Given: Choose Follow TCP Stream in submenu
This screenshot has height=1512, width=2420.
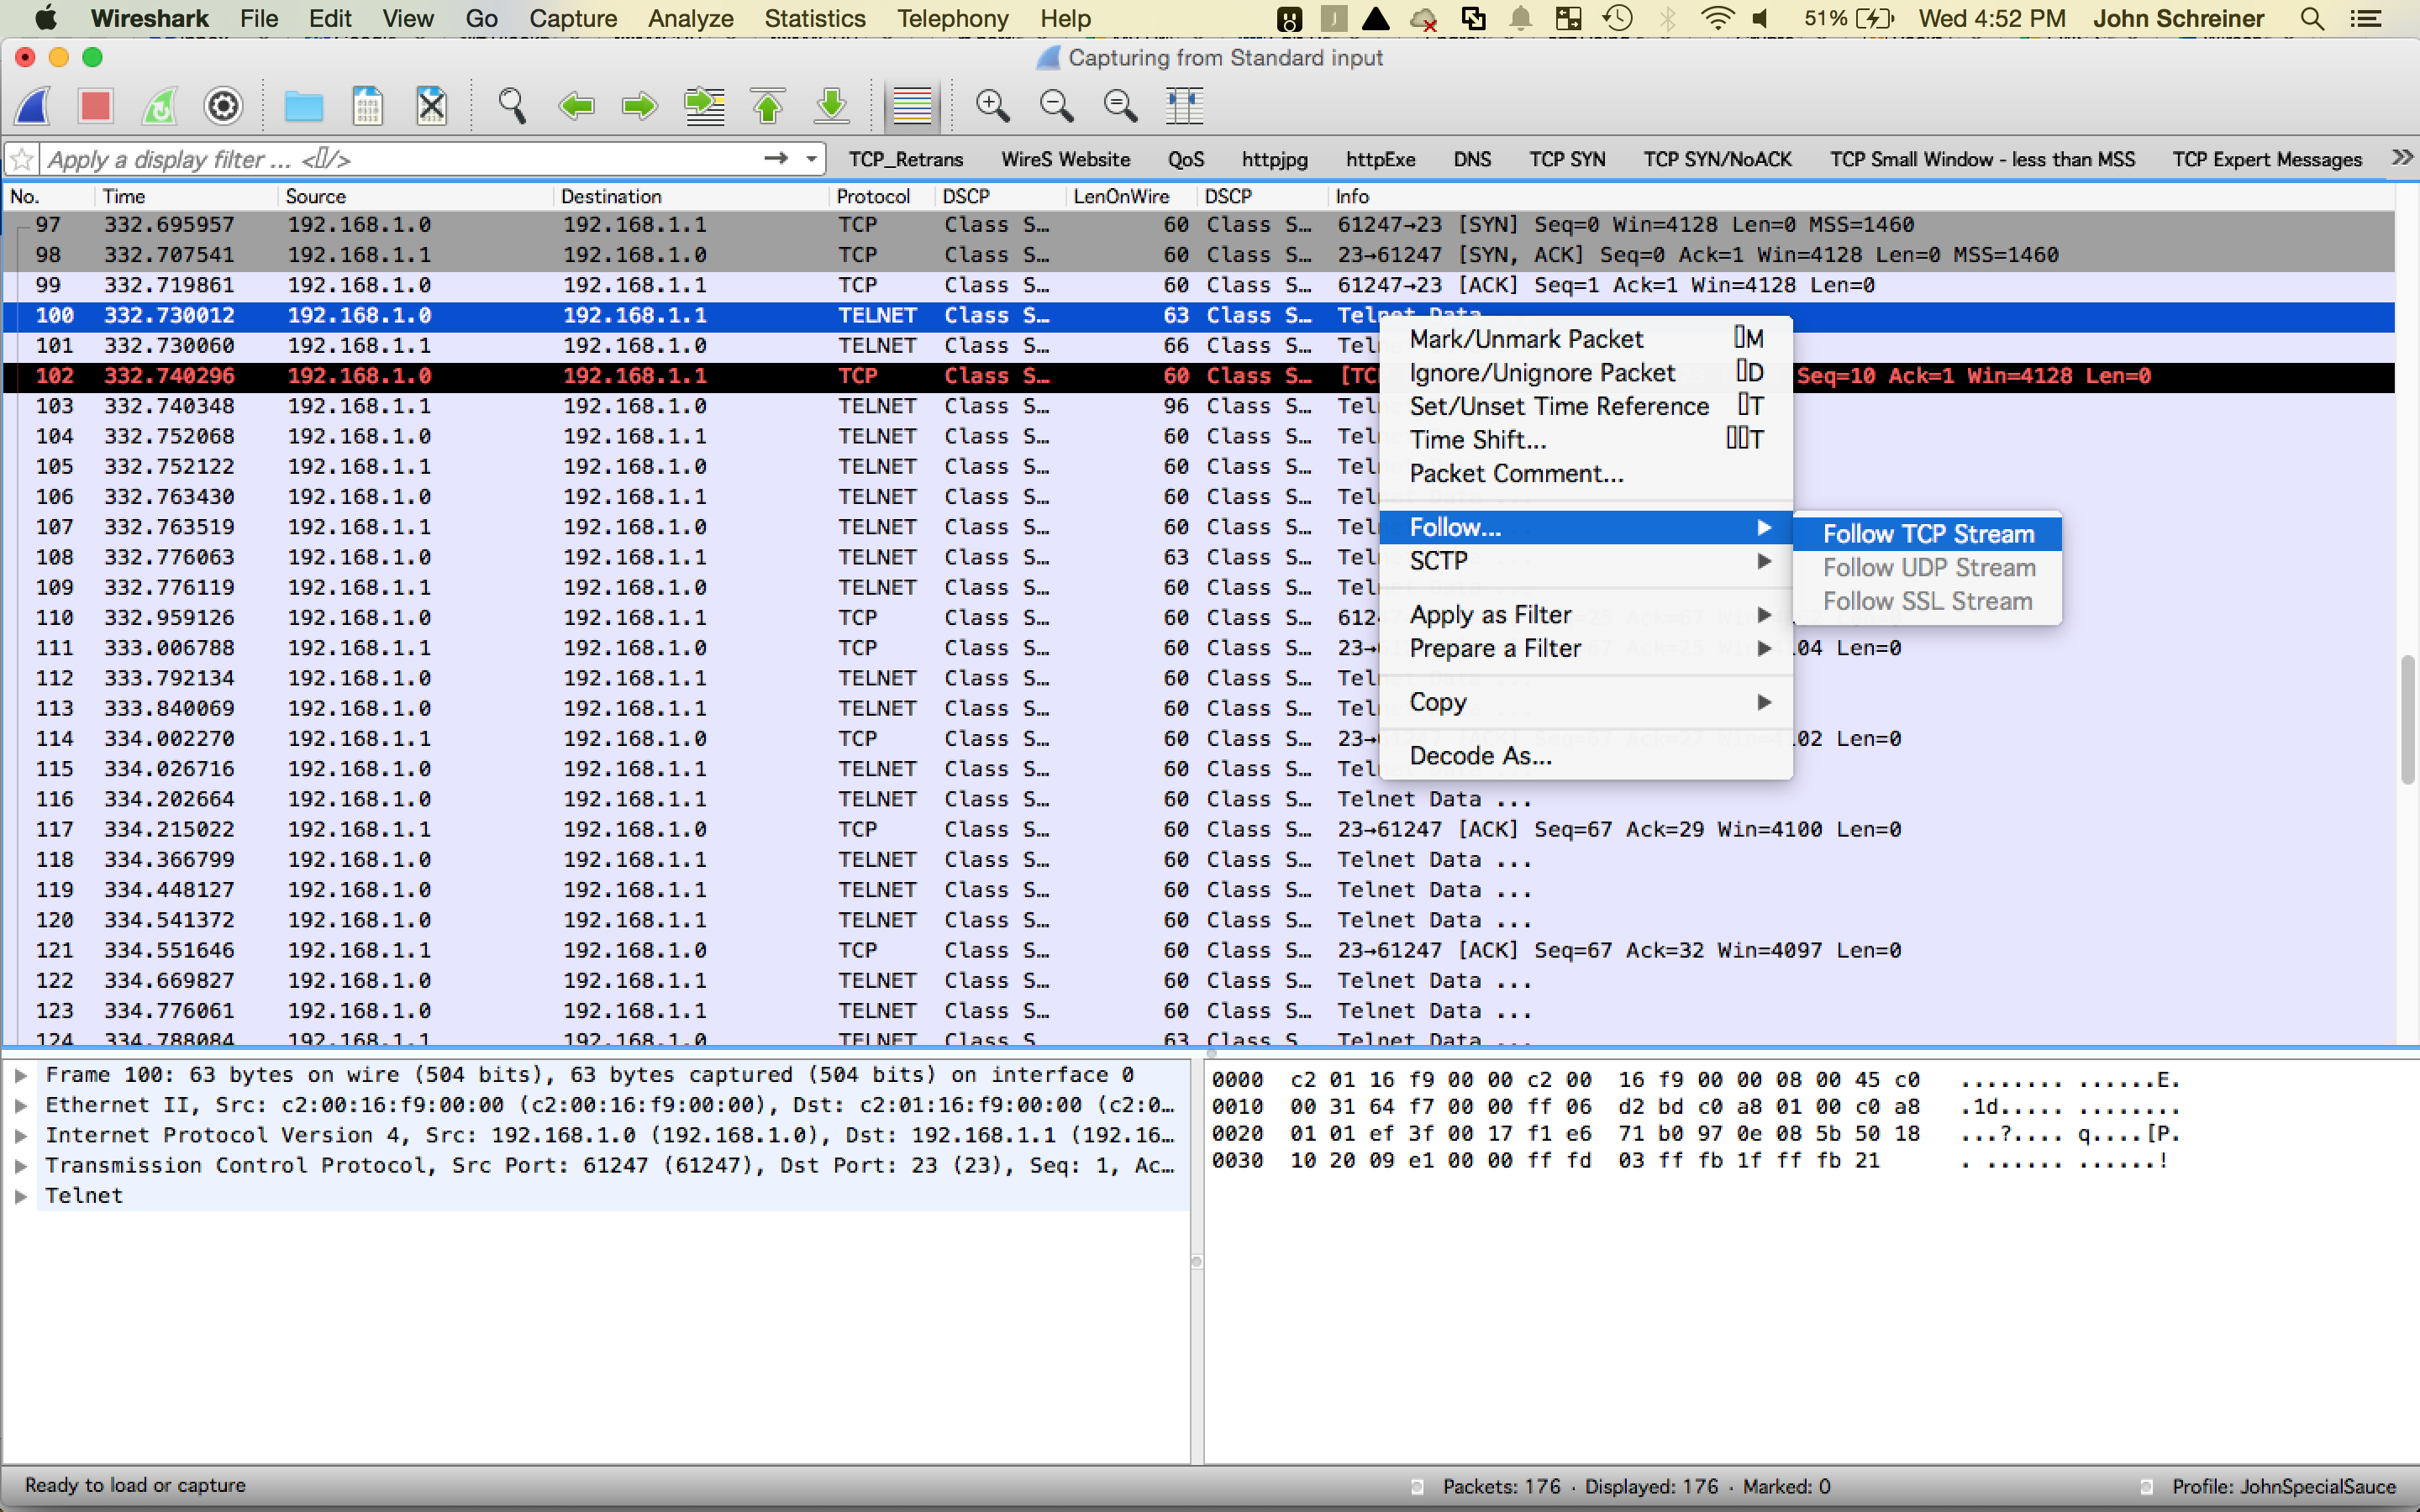Looking at the screenshot, I should (1927, 534).
